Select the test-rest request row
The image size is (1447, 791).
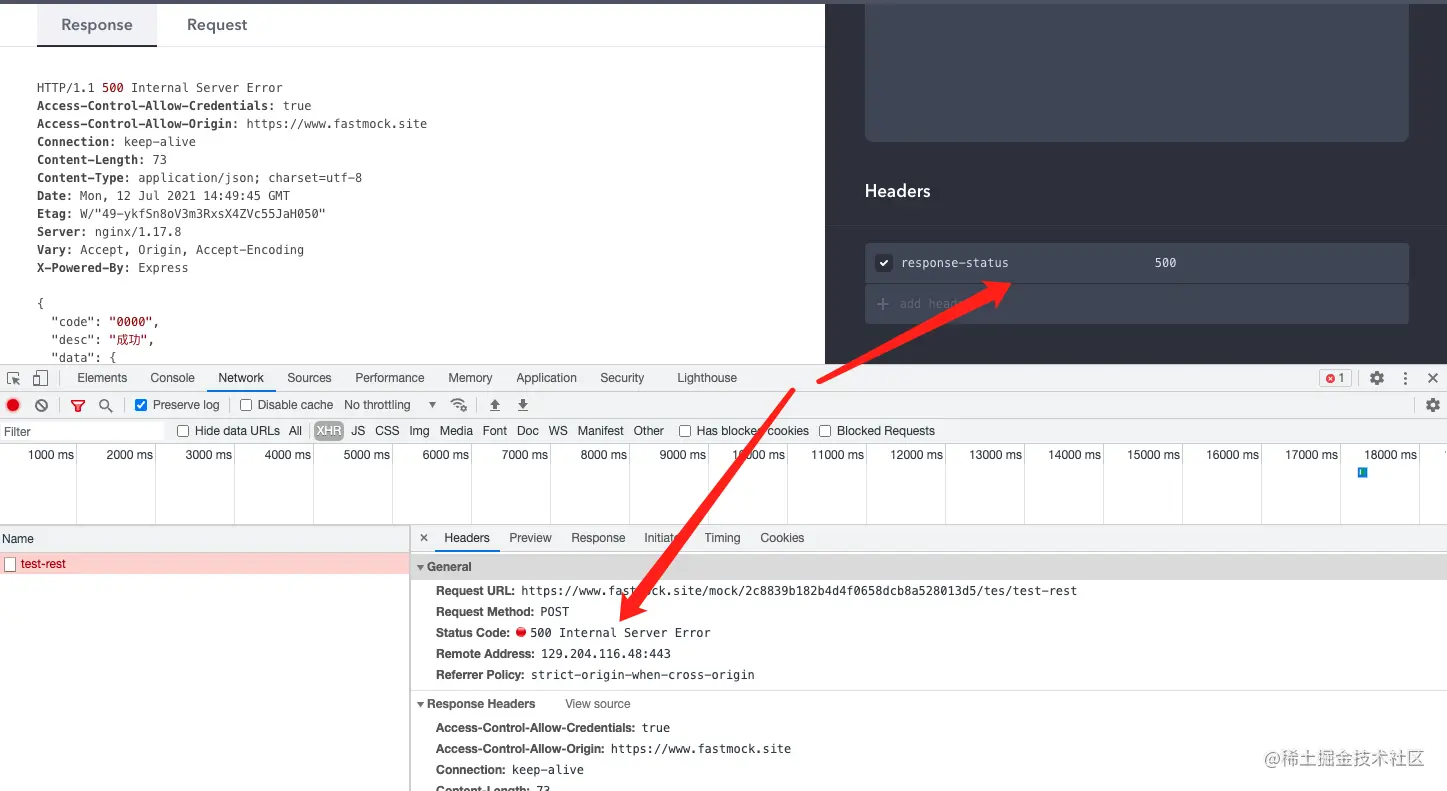204,564
